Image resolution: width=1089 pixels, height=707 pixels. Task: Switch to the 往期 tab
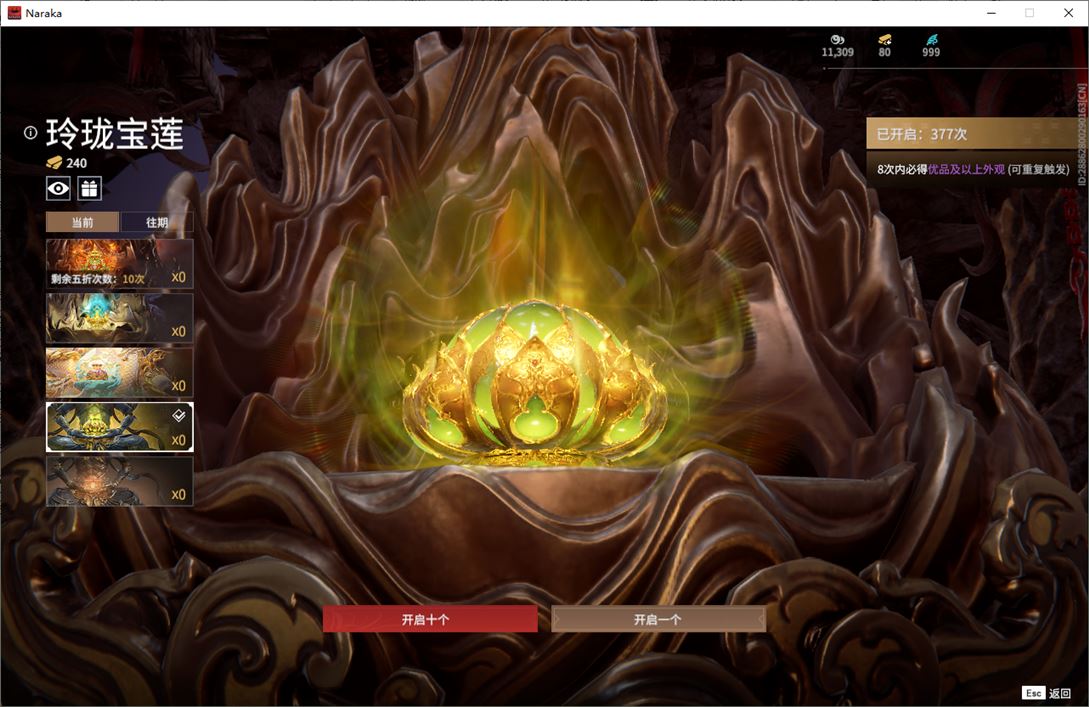click(157, 222)
